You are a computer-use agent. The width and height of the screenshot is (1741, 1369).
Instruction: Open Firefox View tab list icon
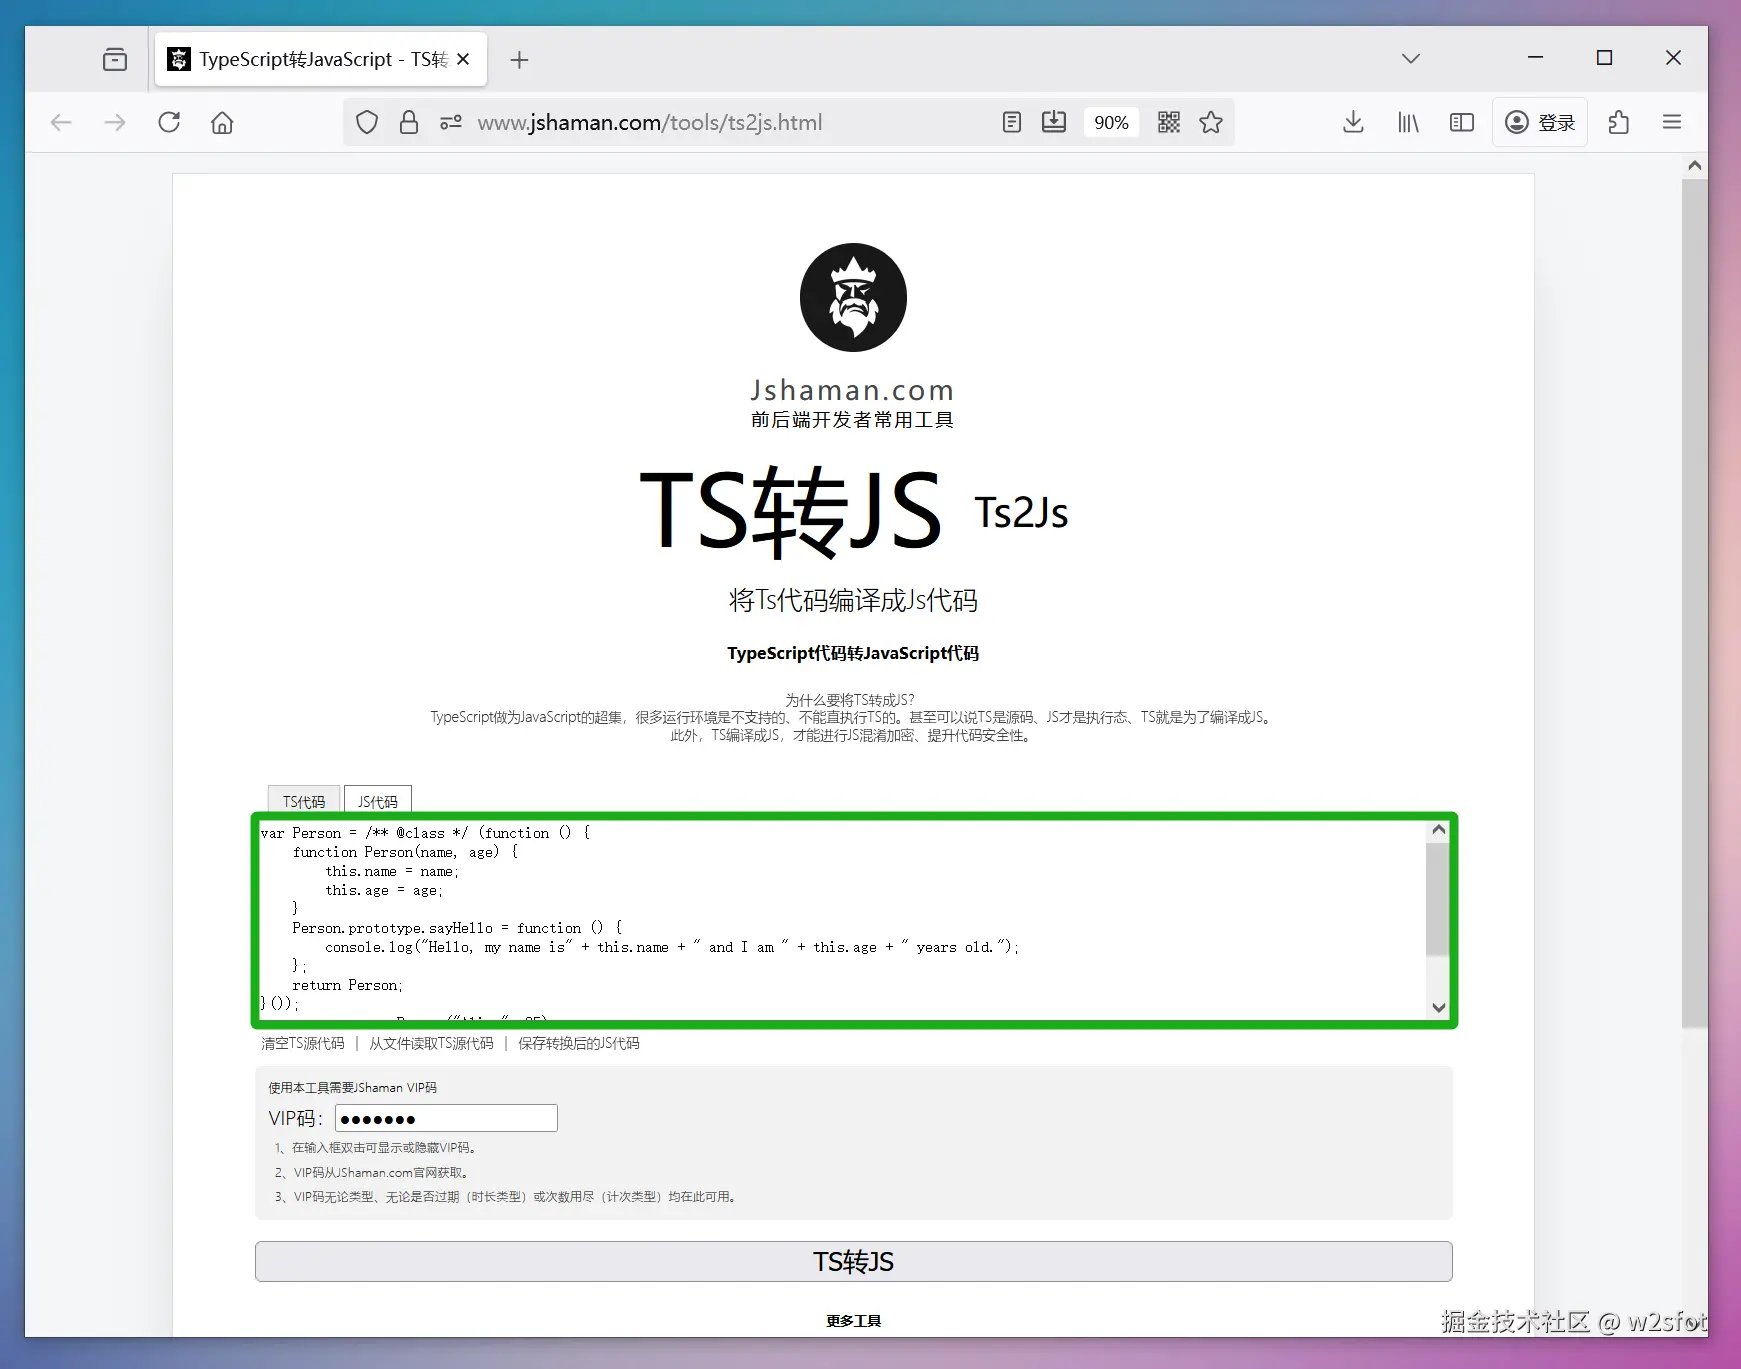(x=115, y=60)
